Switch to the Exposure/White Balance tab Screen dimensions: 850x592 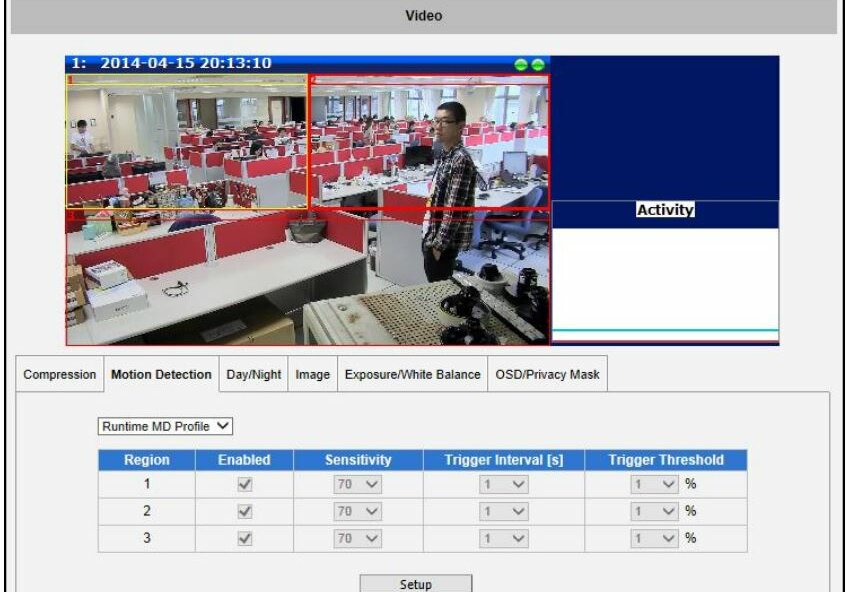click(413, 374)
